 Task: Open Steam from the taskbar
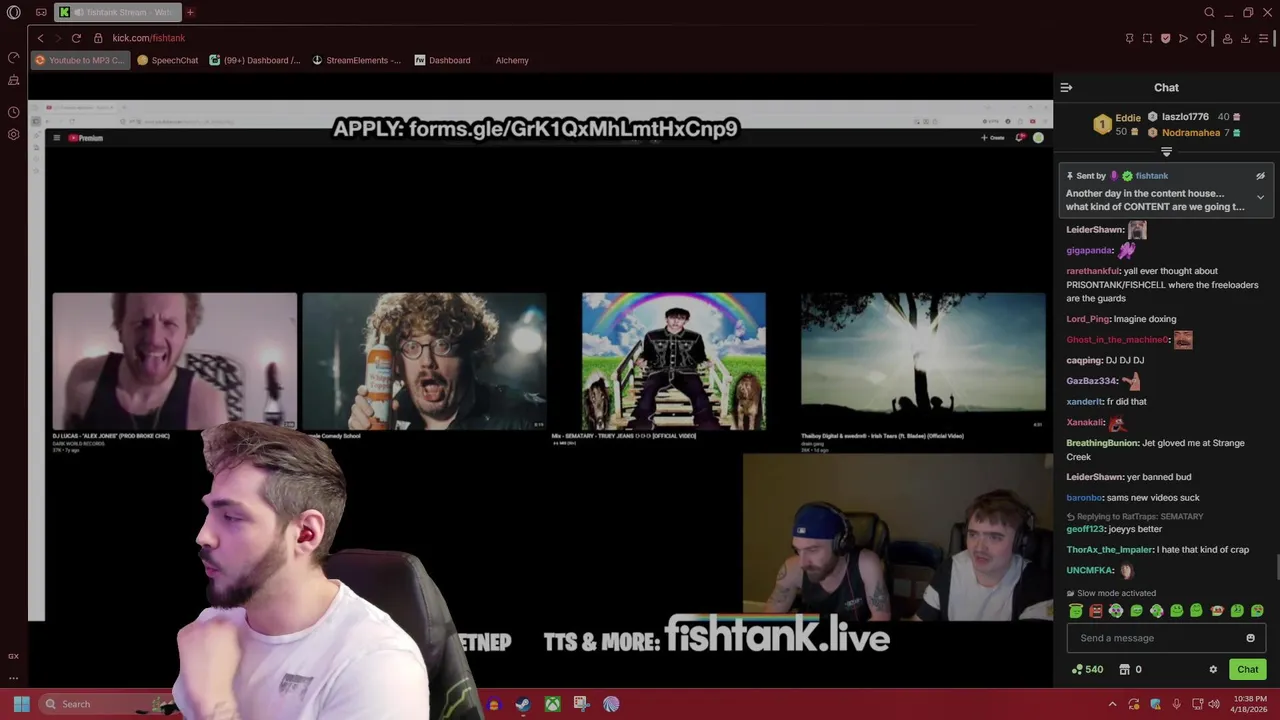[523, 704]
